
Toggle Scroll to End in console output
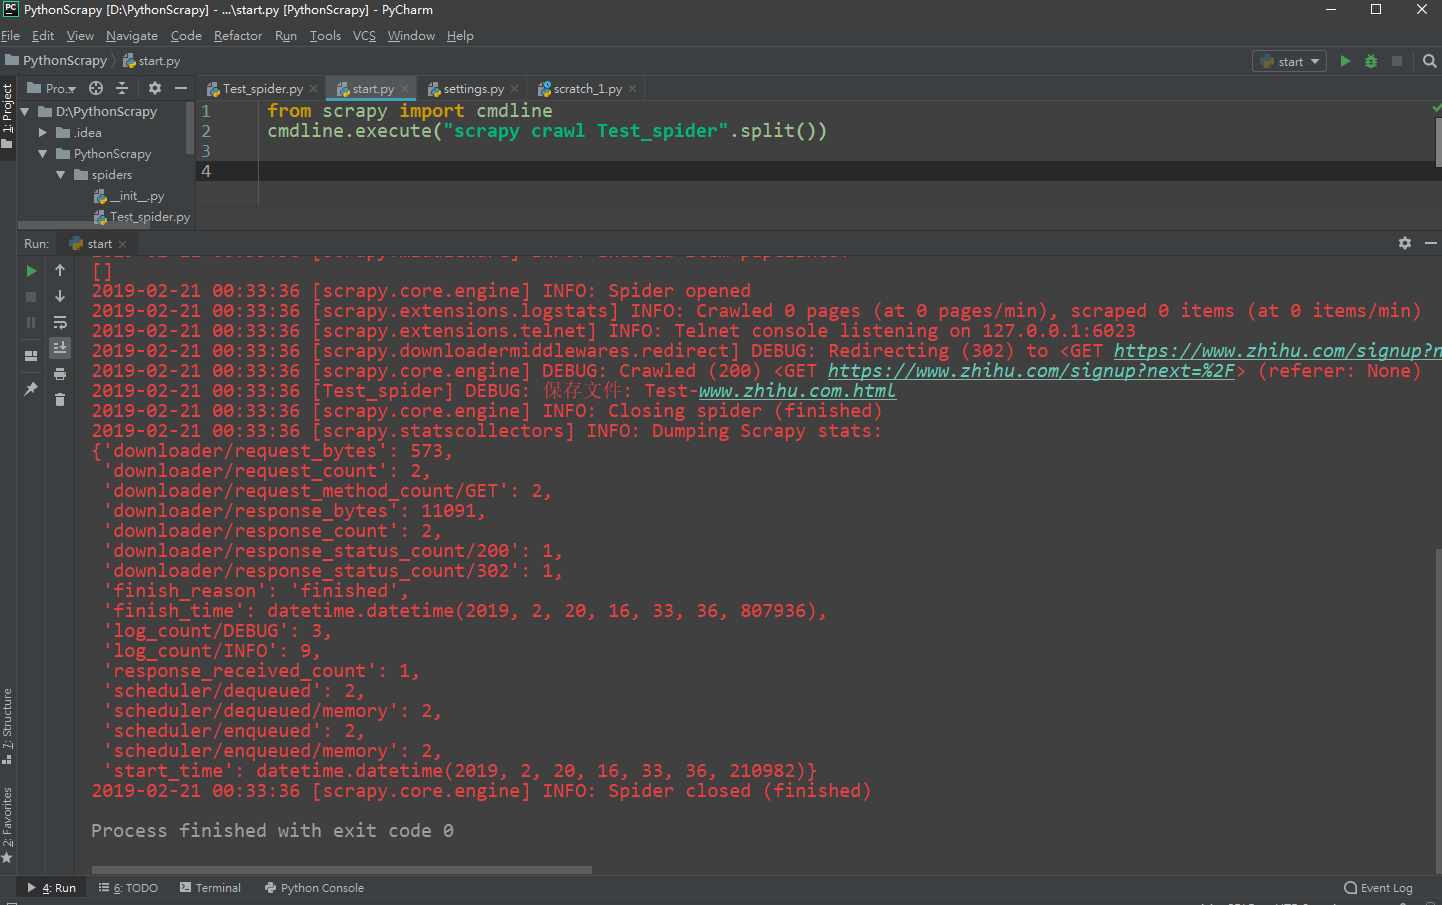[60, 347]
